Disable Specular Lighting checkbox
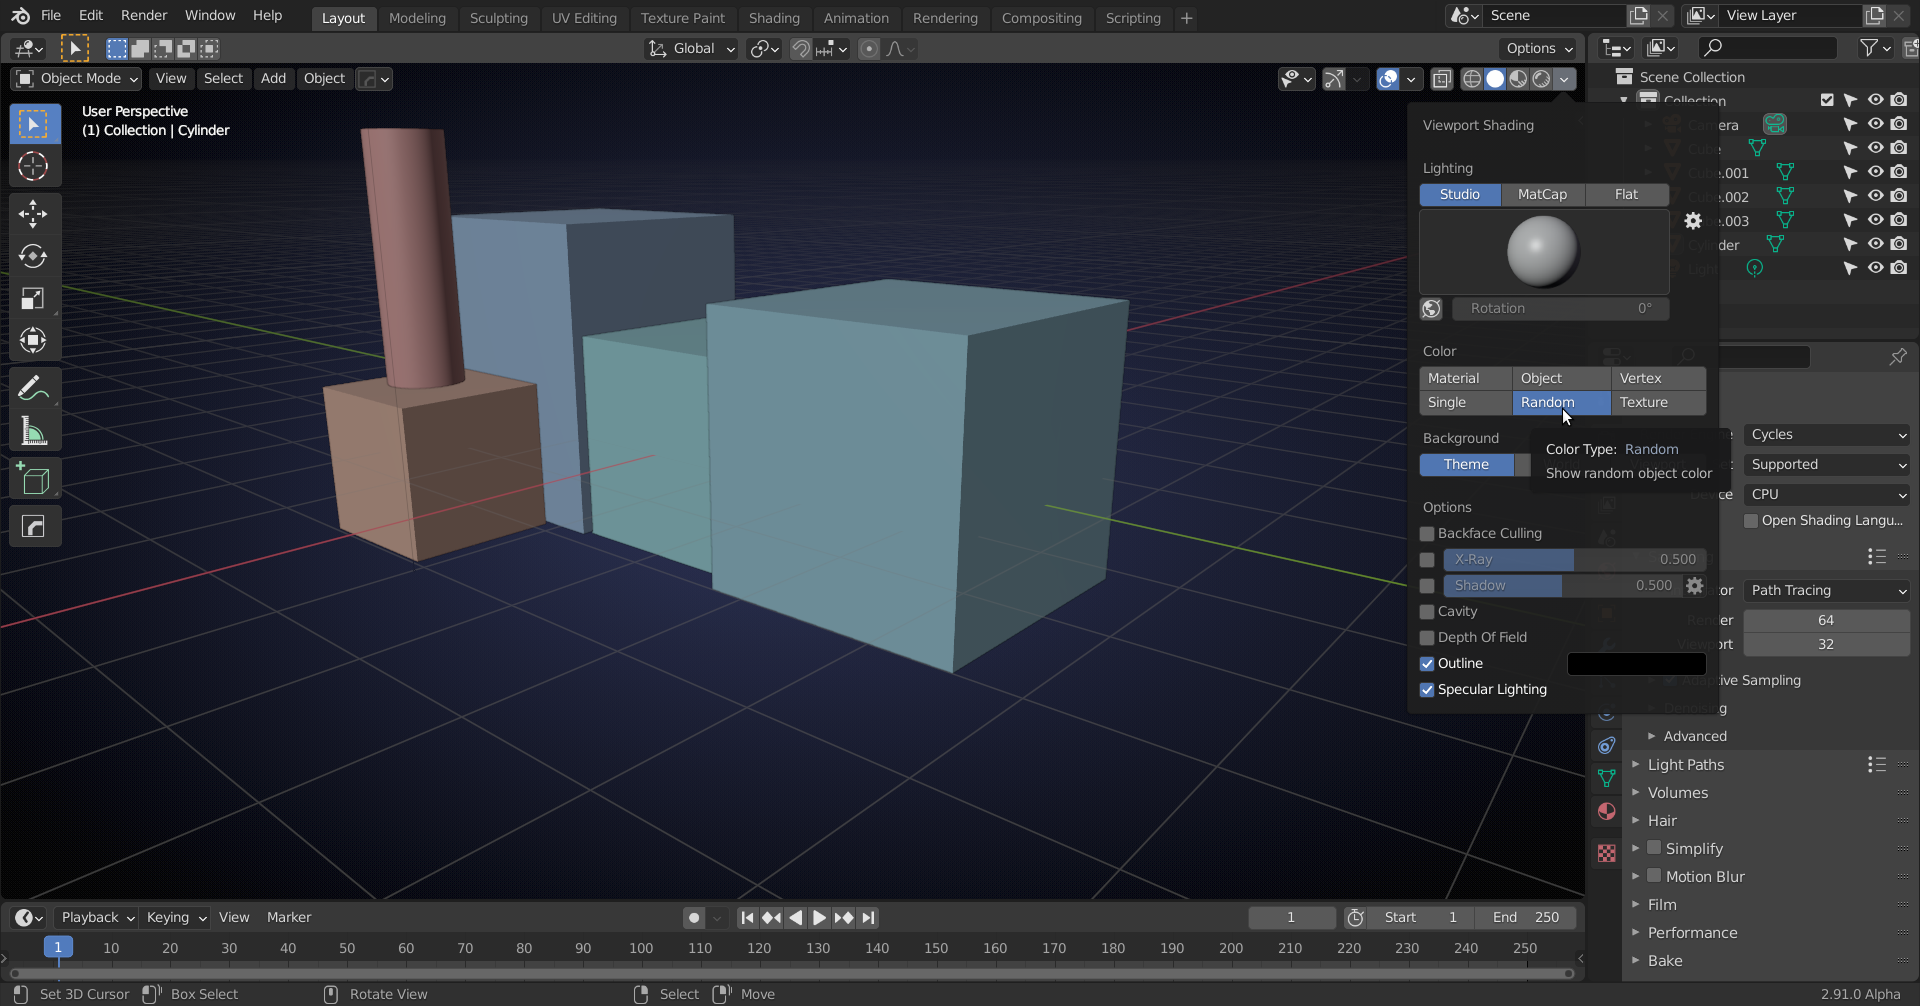1920x1006 pixels. click(x=1427, y=690)
